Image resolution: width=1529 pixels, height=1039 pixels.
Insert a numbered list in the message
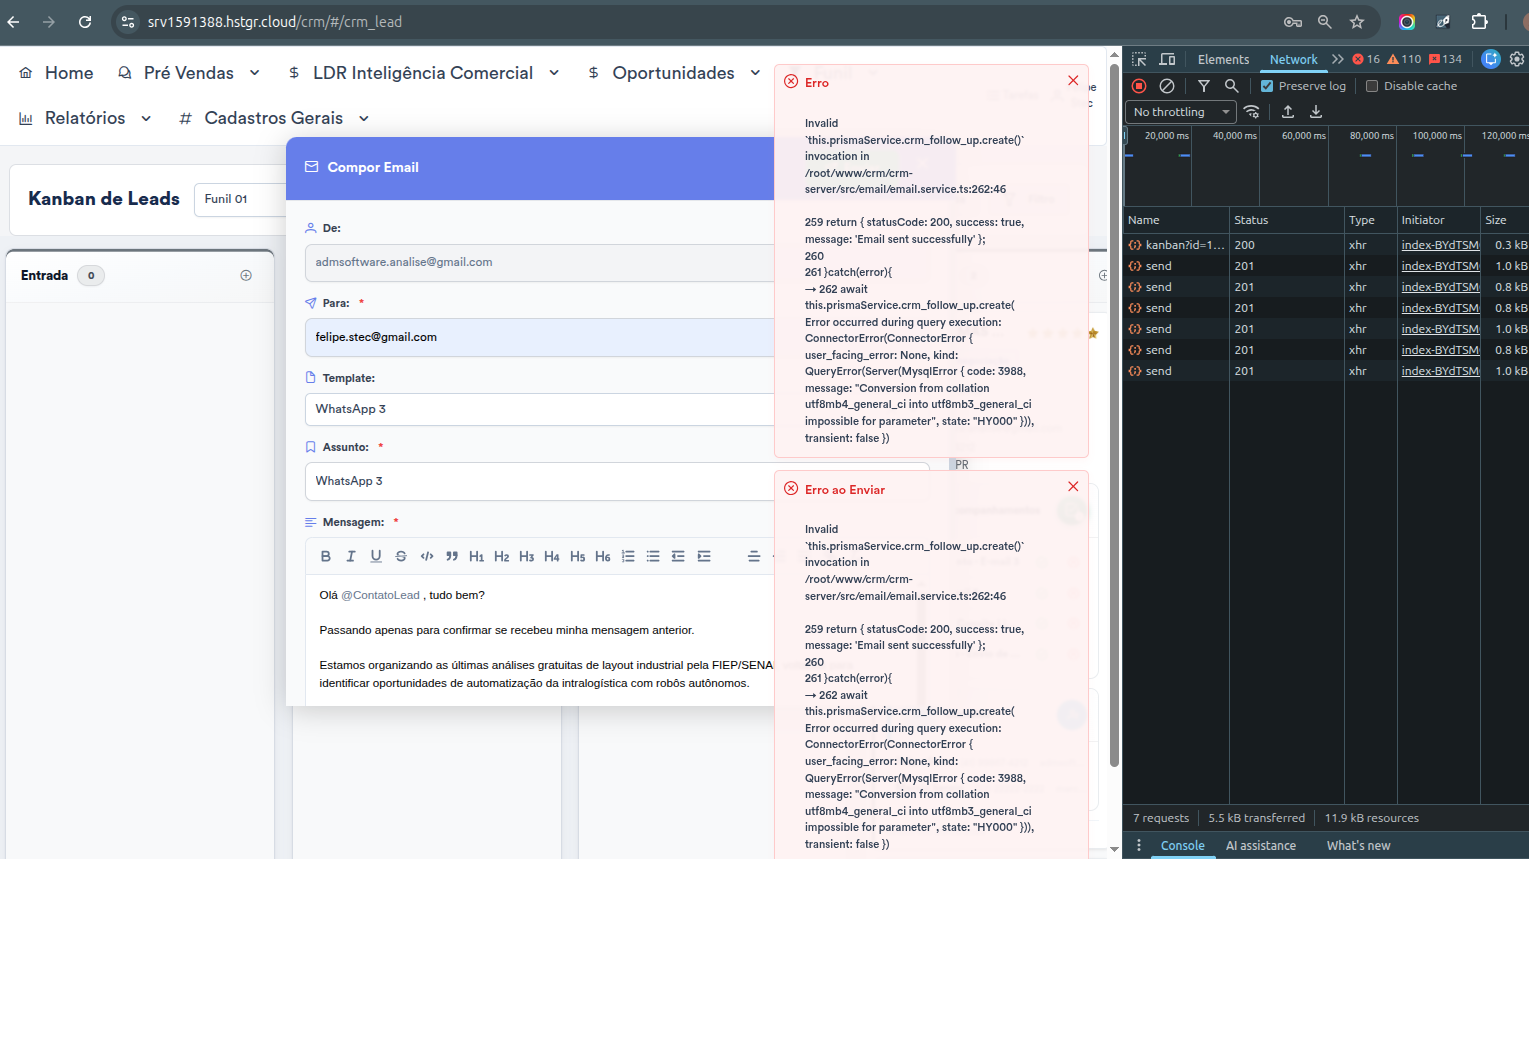click(628, 556)
